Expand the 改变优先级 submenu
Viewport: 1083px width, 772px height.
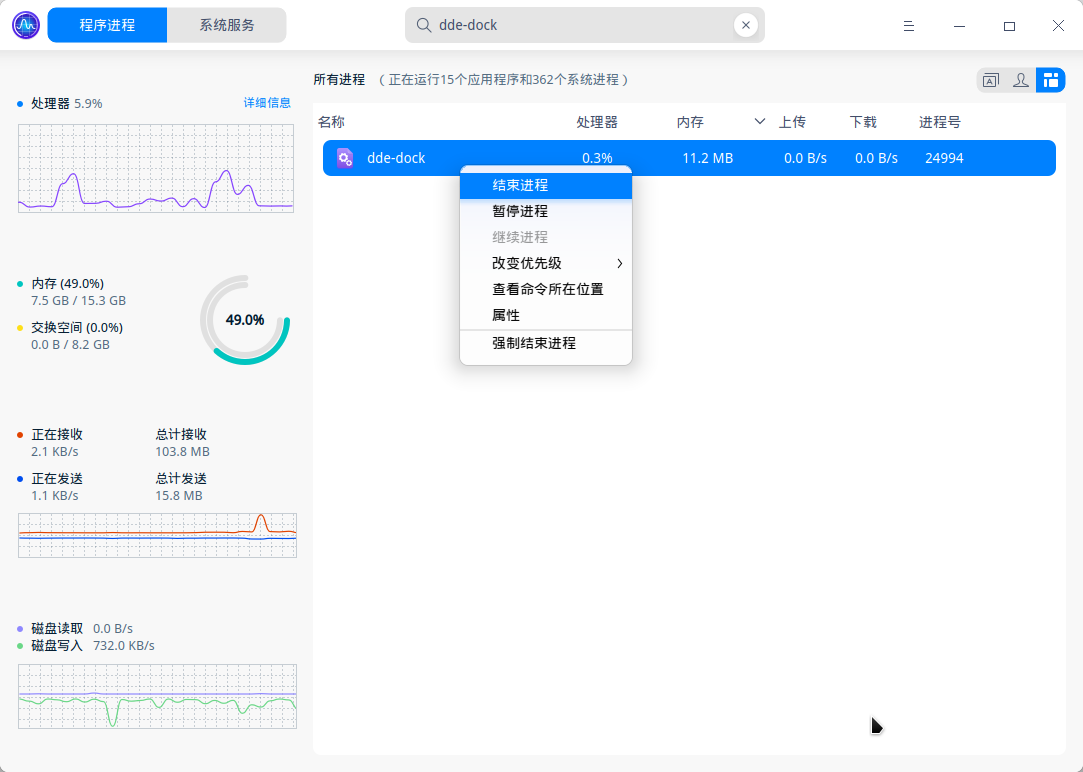(x=545, y=263)
